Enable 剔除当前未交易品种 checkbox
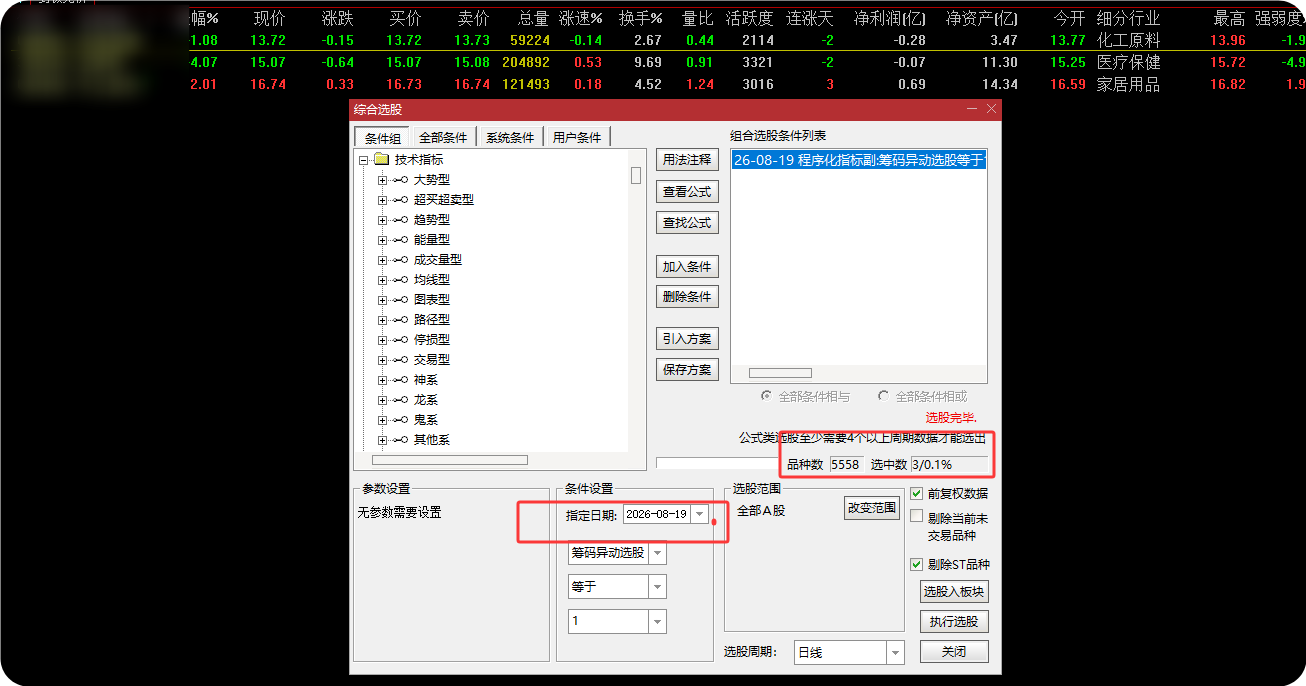 917,517
